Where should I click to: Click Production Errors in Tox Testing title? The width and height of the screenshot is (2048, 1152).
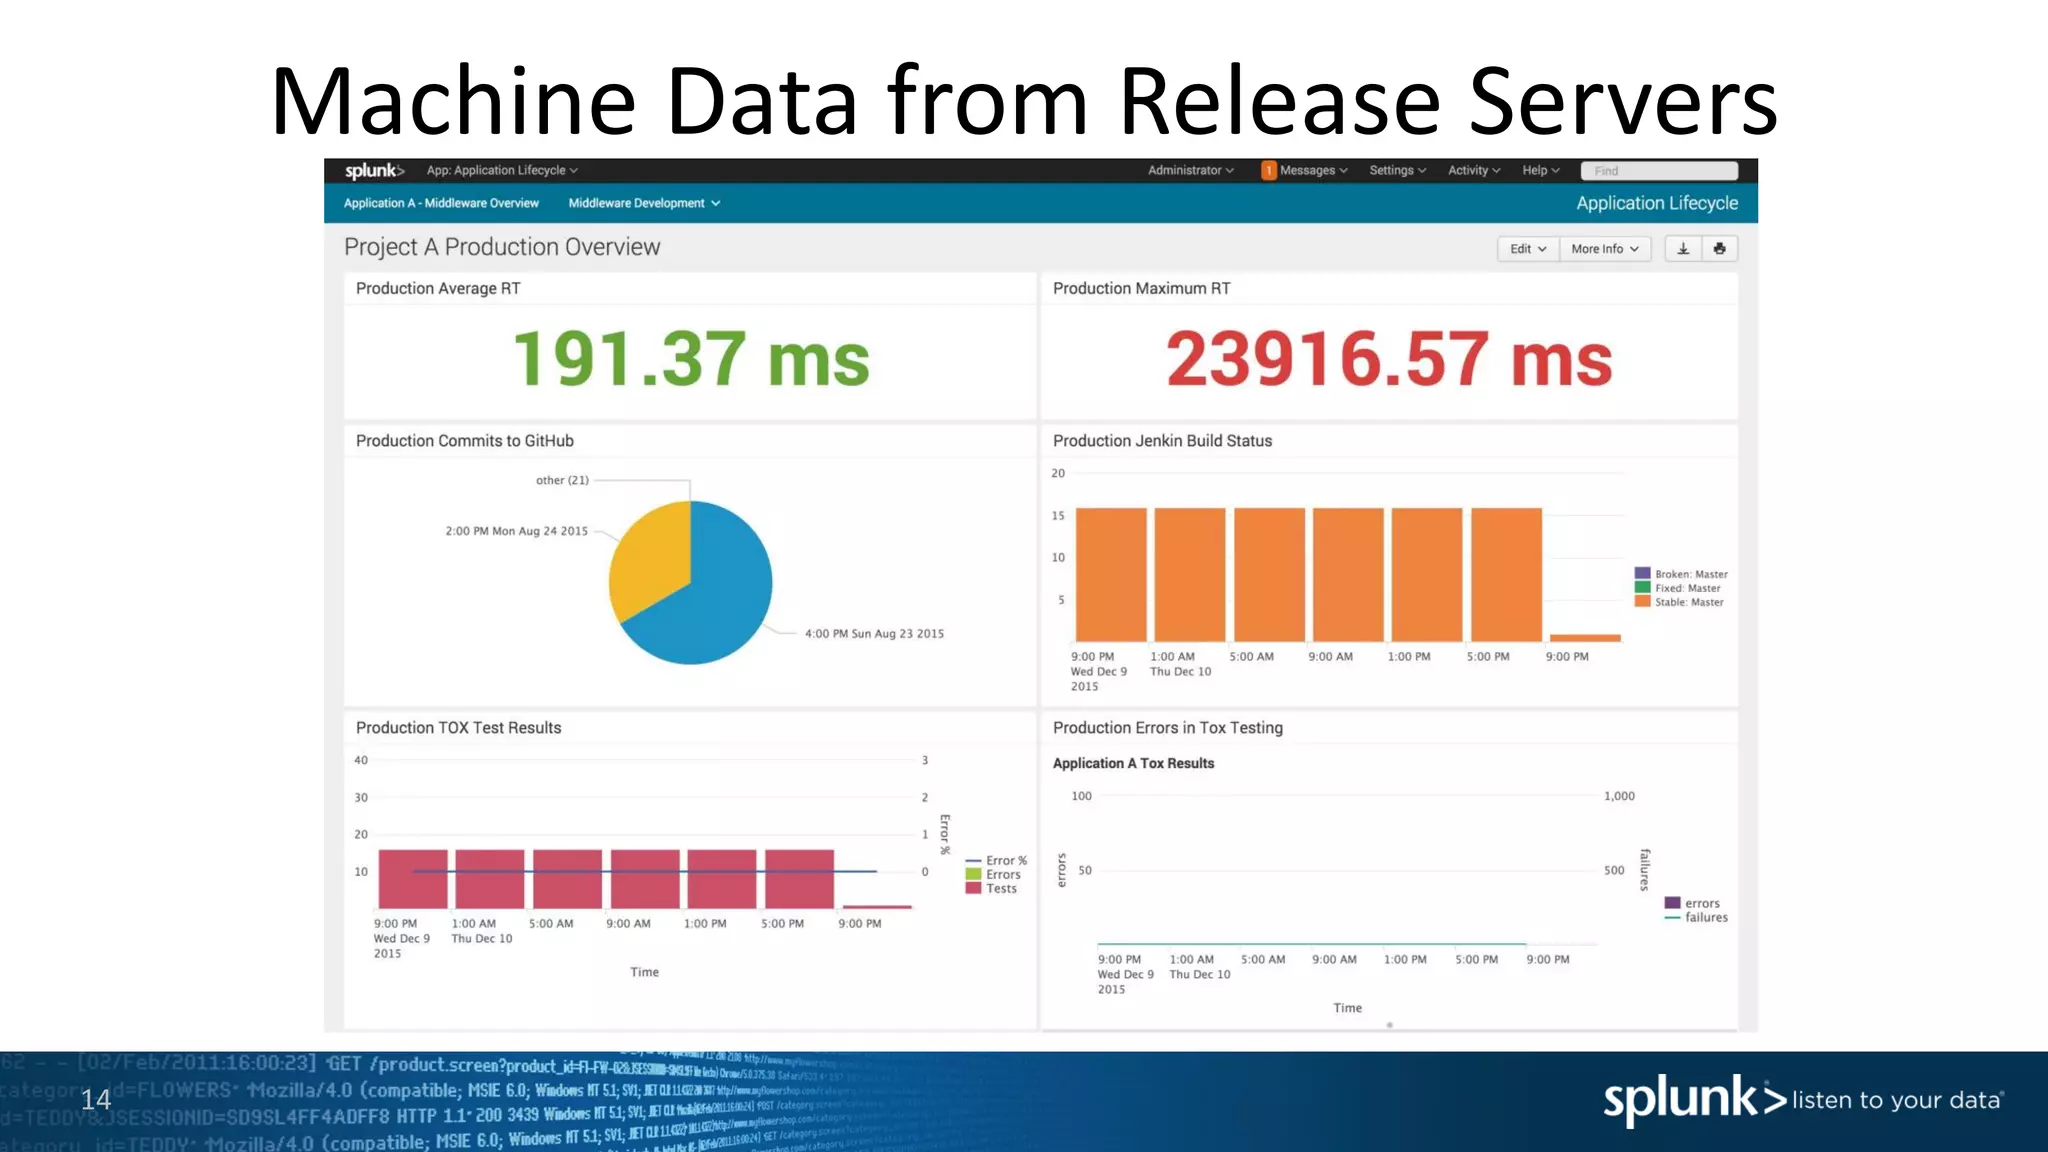pos(1168,728)
